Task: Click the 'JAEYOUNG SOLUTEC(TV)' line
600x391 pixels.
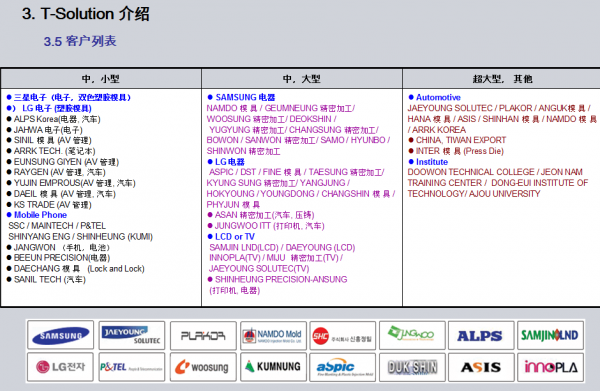Action: pyautogui.click(x=259, y=269)
